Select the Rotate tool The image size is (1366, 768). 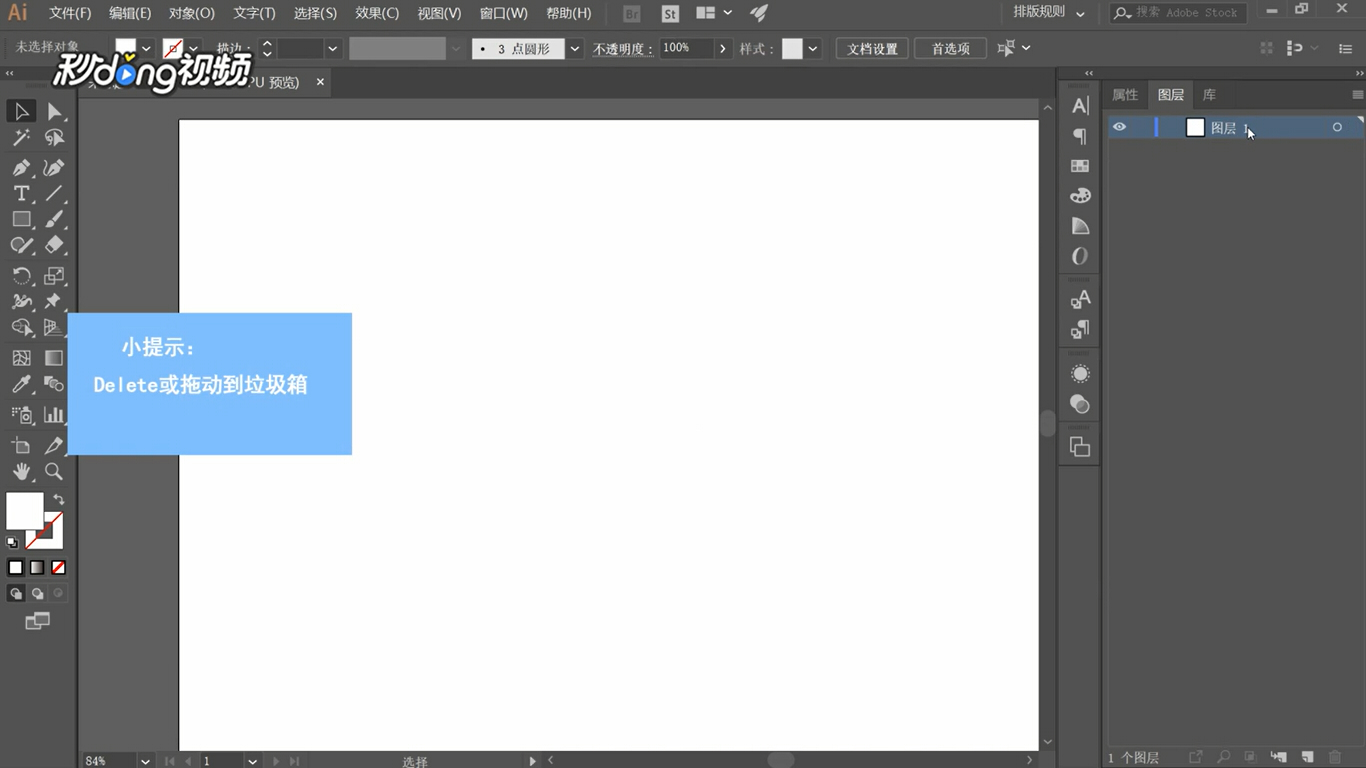point(21,275)
